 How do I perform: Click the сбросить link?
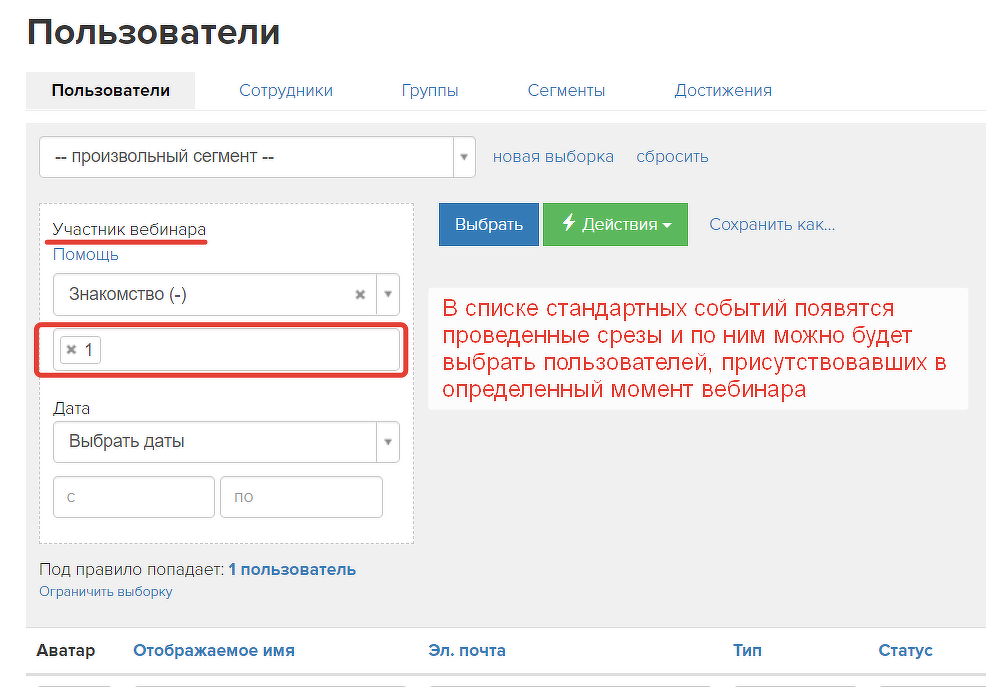click(x=672, y=157)
